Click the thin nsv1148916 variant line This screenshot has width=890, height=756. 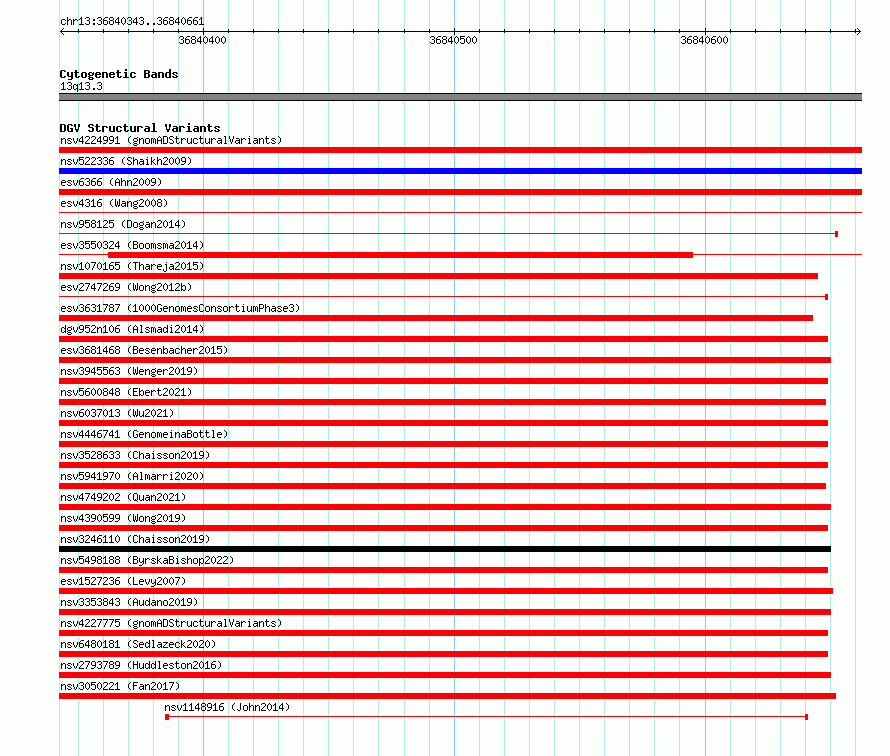tap(486, 717)
